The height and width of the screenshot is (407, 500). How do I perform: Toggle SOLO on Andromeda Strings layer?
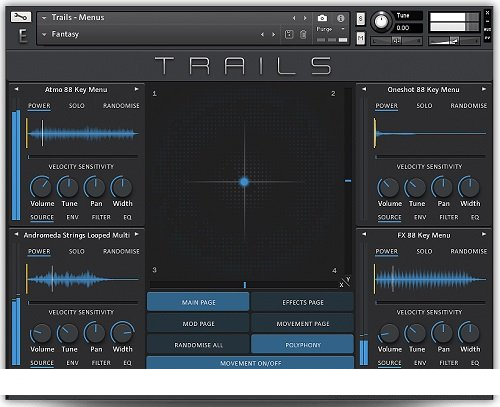pyautogui.click(x=77, y=251)
